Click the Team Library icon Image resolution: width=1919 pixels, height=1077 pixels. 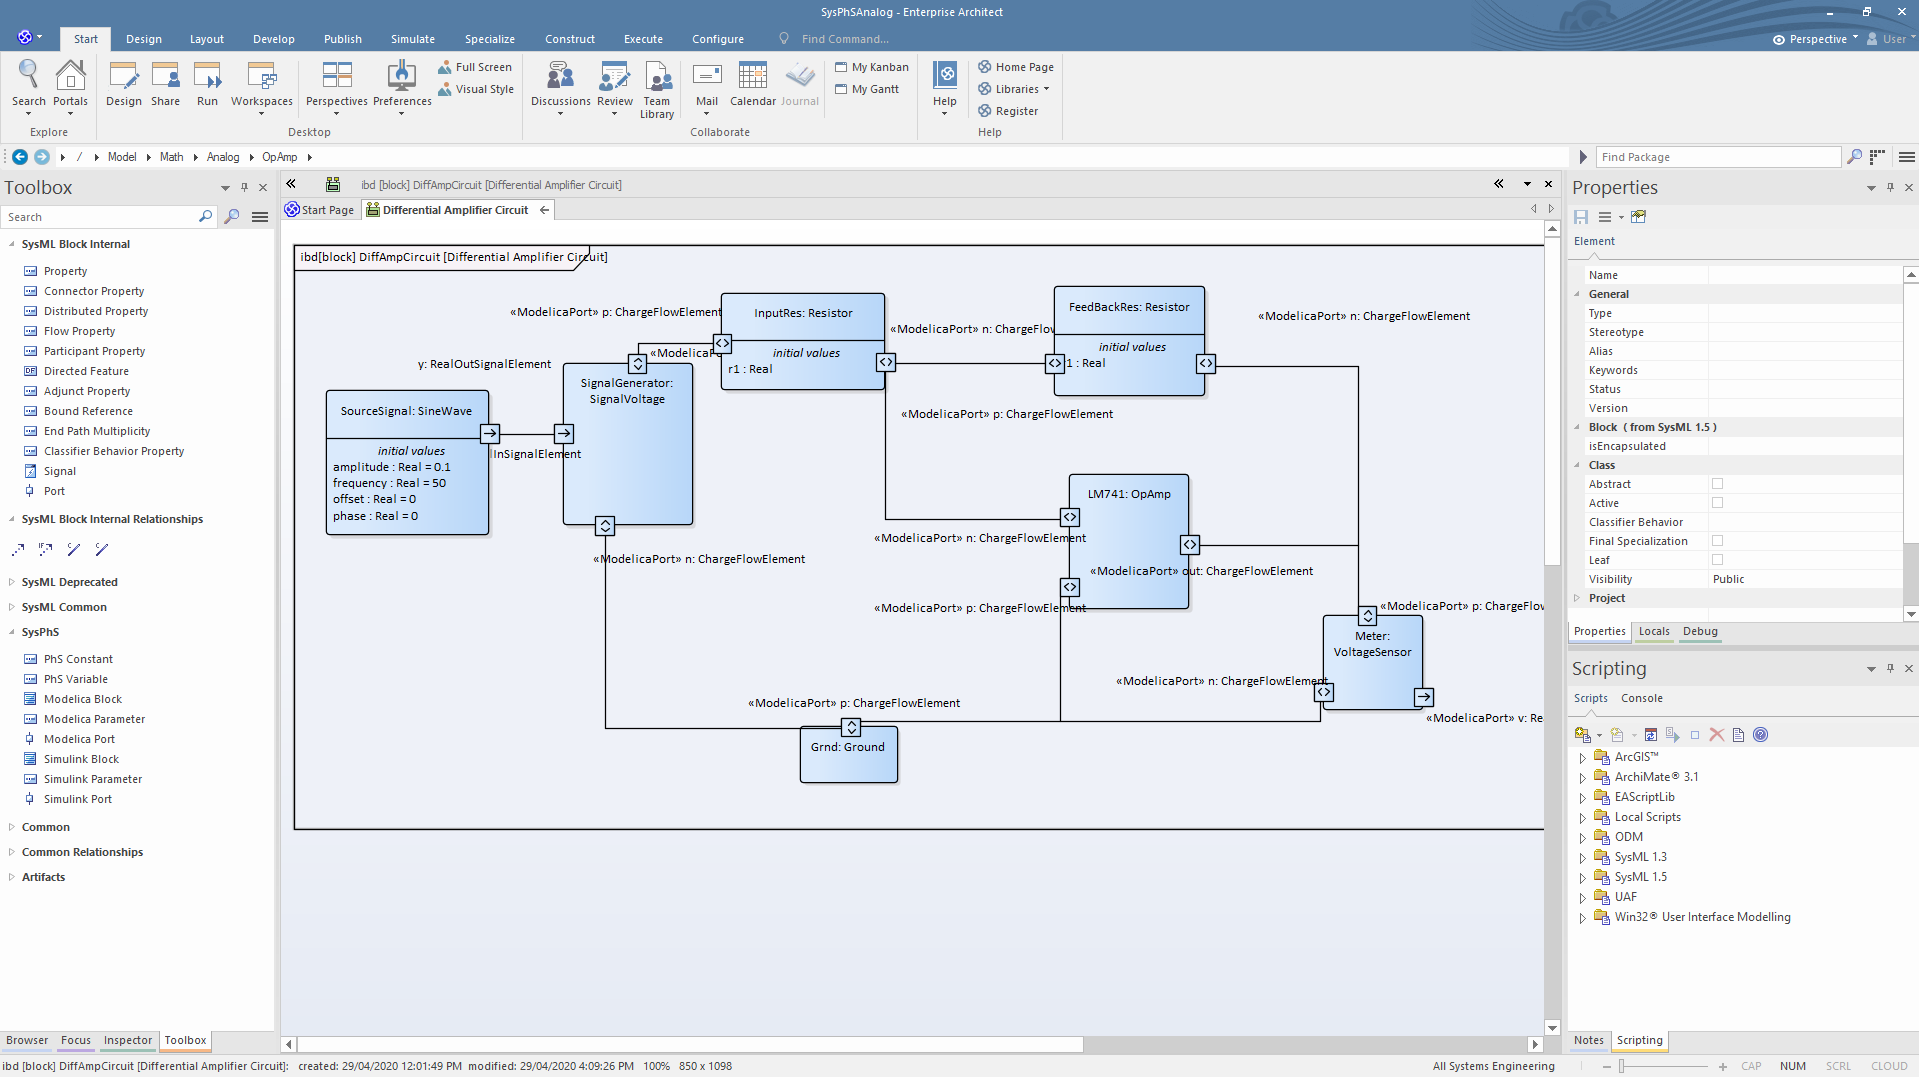tap(657, 77)
